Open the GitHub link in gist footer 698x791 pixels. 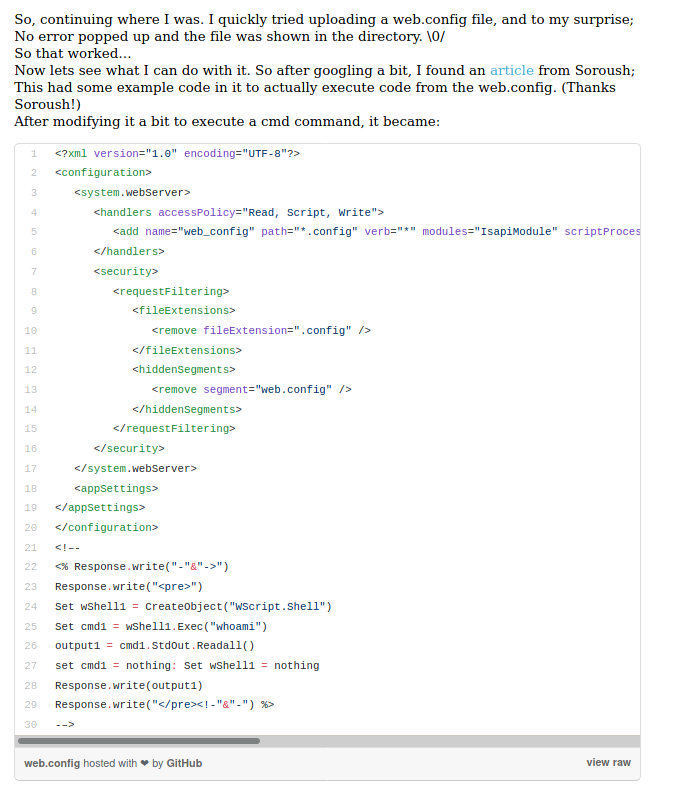tap(184, 763)
